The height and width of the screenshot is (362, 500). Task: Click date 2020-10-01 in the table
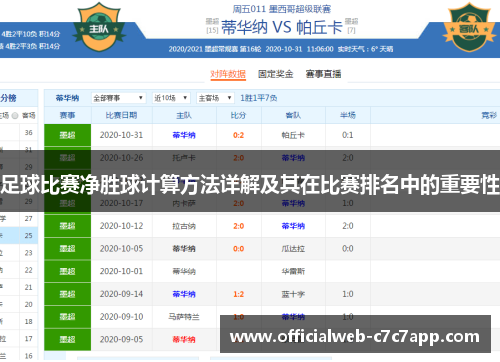point(121,271)
